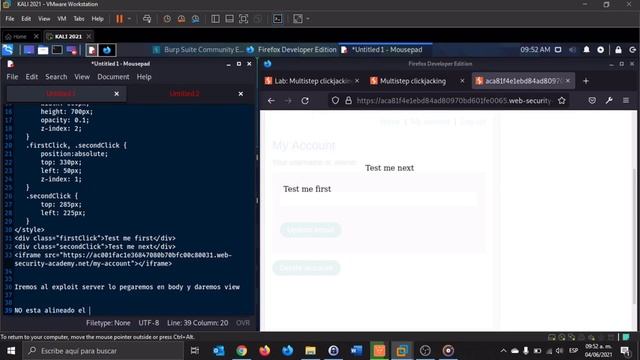Click the VMware stretch guest display icon
The image size is (640, 360).
[298, 19]
